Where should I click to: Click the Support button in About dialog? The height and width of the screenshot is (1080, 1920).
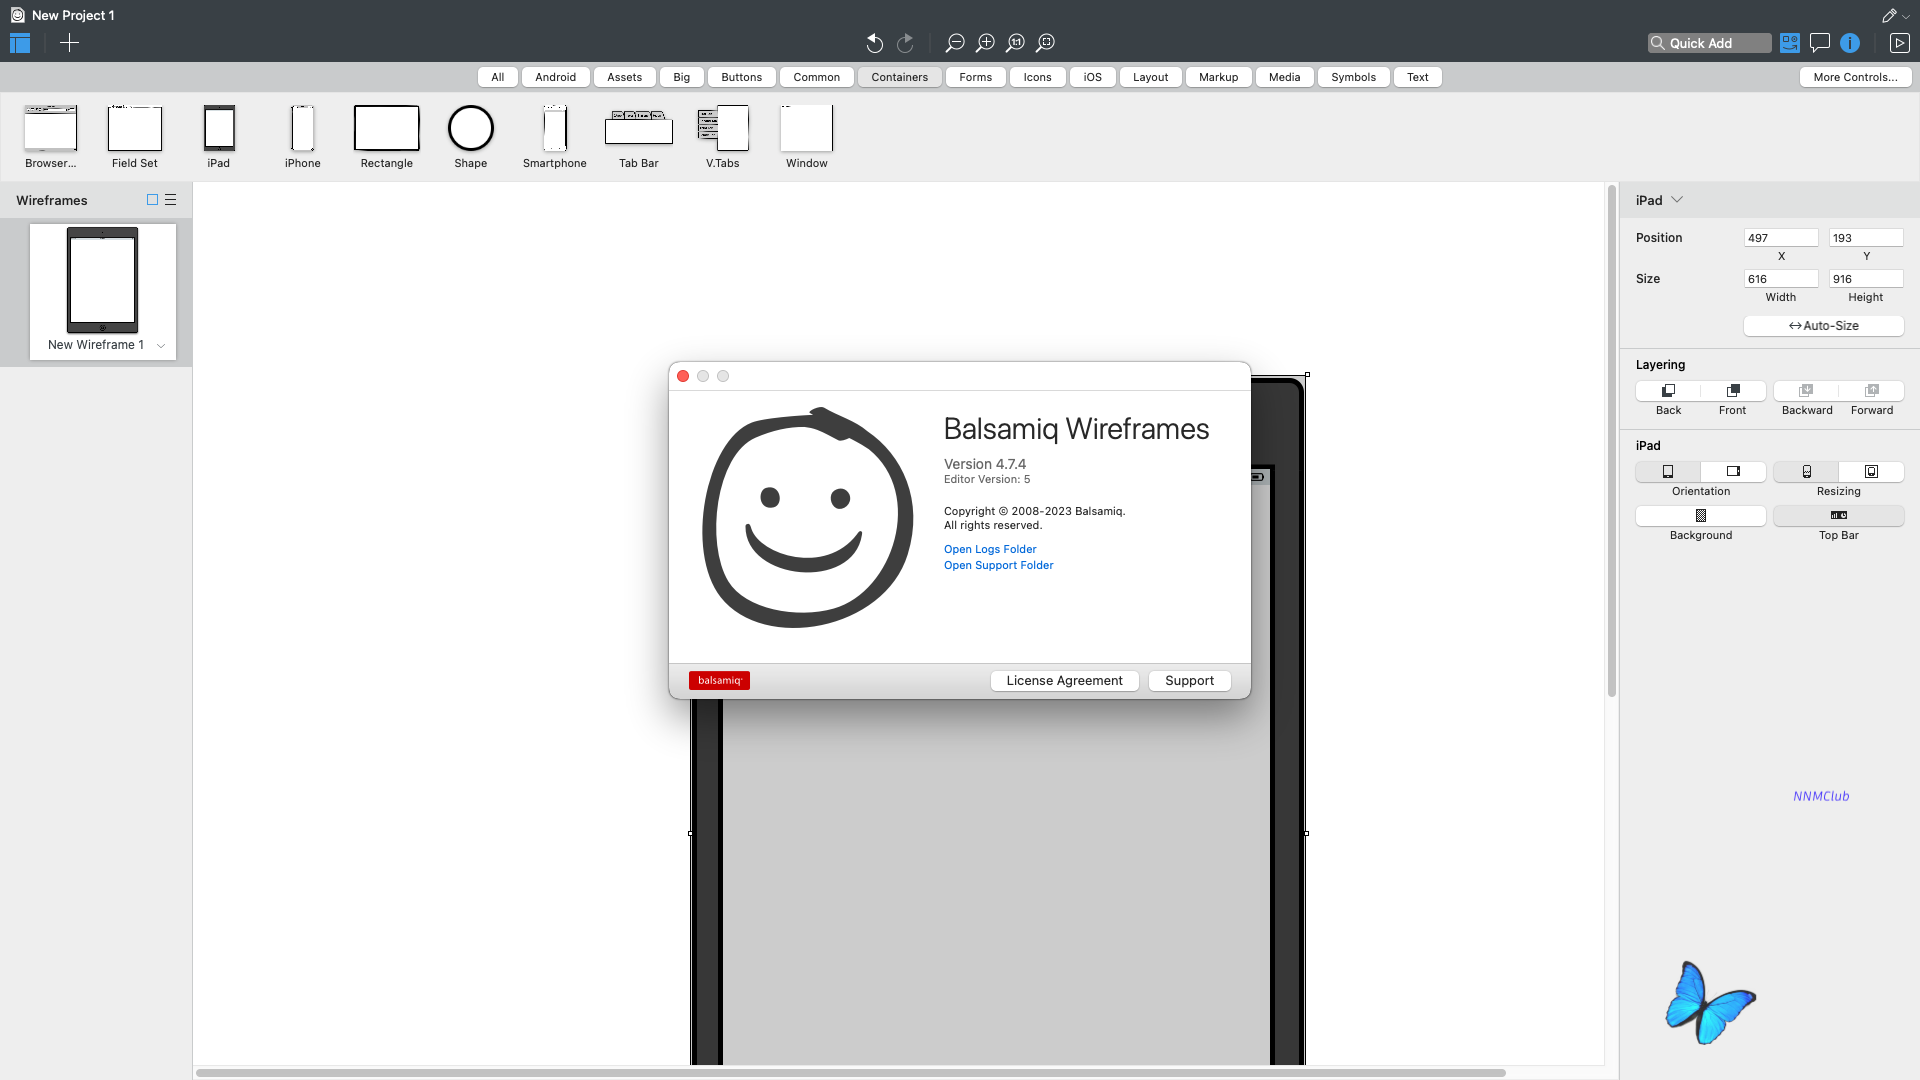(x=1190, y=681)
